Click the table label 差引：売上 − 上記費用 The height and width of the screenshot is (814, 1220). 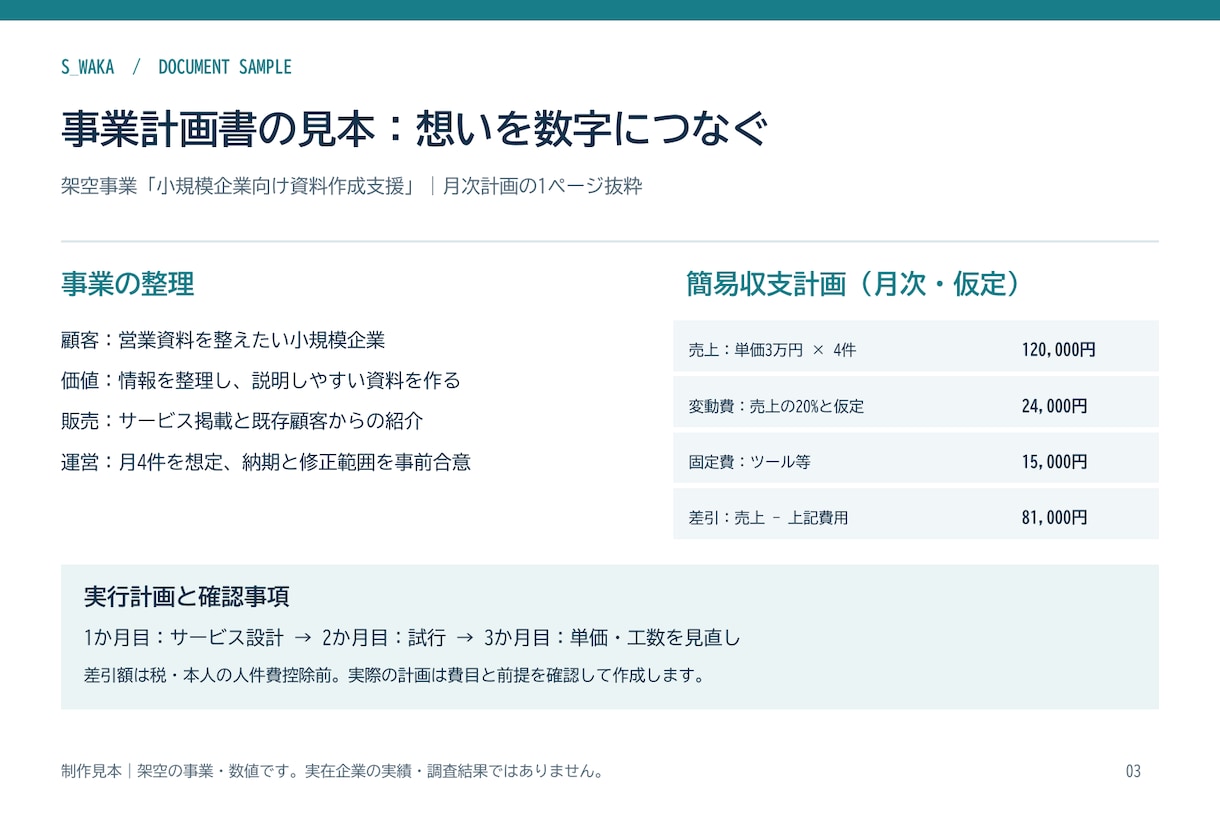(768, 518)
